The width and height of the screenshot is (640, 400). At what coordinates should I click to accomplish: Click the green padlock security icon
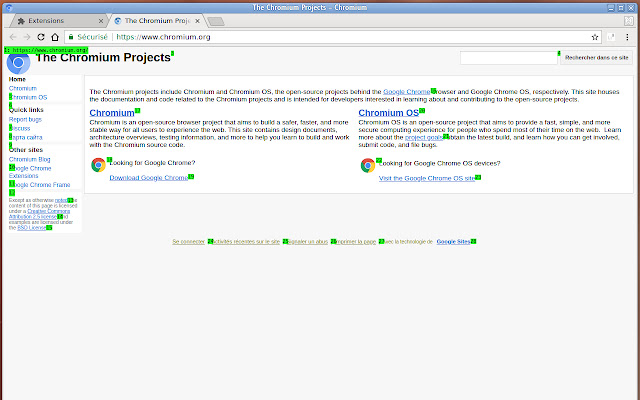pos(71,37)
